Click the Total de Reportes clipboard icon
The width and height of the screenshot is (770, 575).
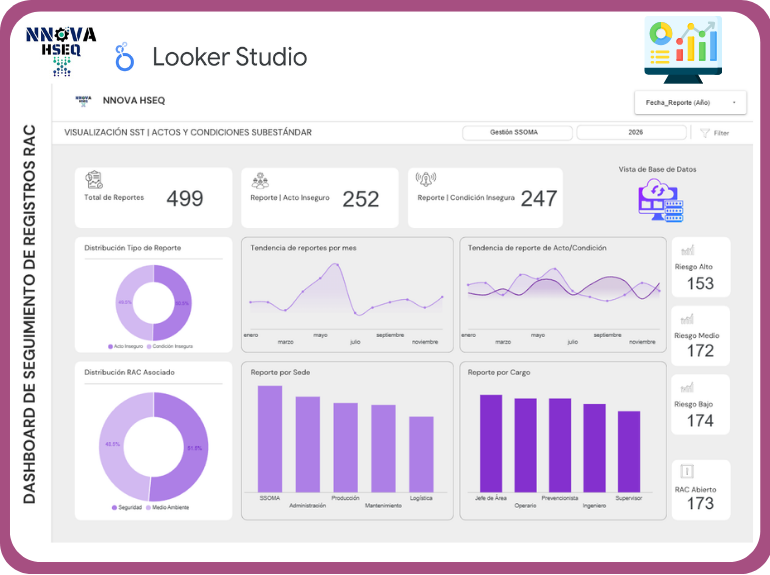pyautogui.click(x=94, y=179)
